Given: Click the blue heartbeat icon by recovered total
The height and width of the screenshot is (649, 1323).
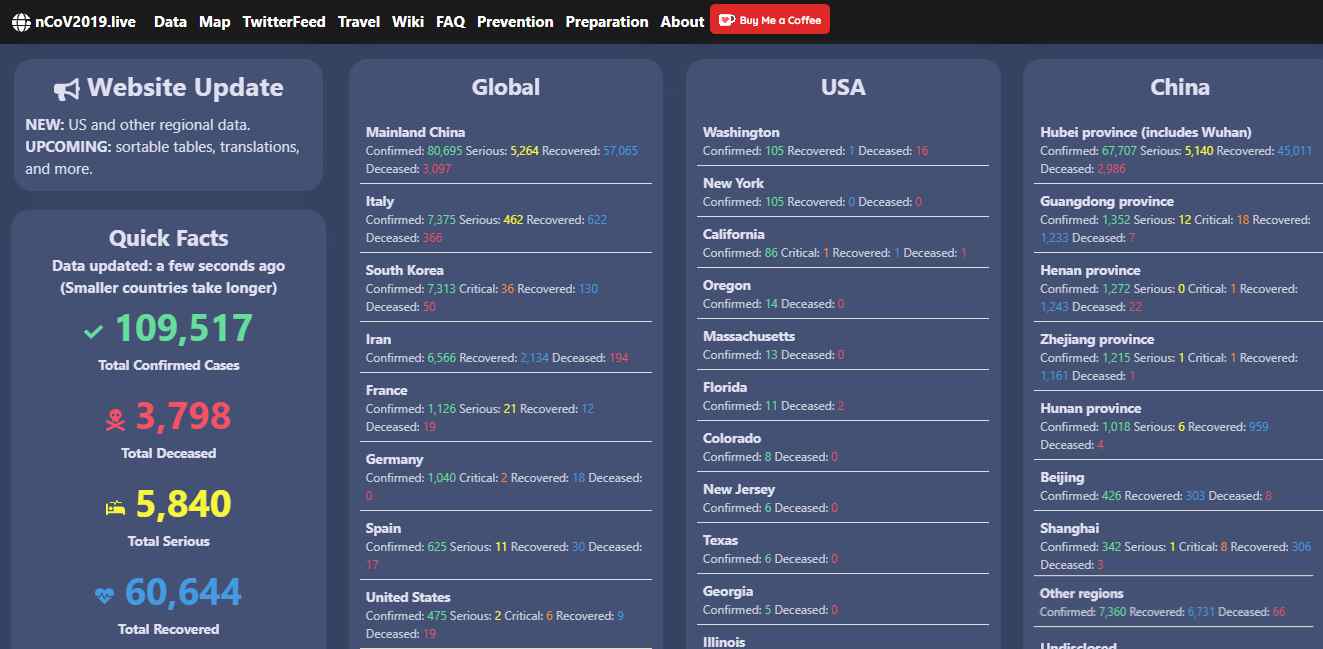Looking at the screenshot, I should pos(105,595).
